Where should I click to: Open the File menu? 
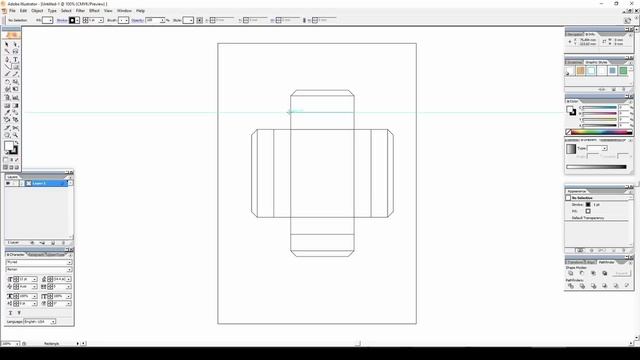click(x=12, y=11)
